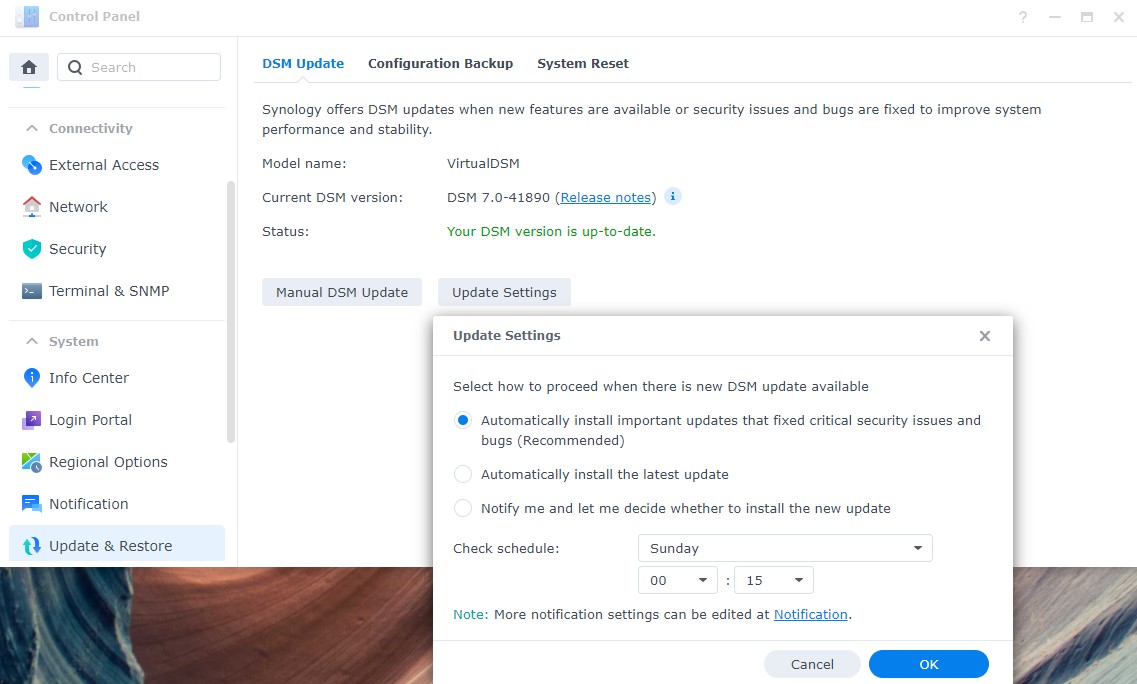Open Terminal & SNMP settings

[117, 291]
